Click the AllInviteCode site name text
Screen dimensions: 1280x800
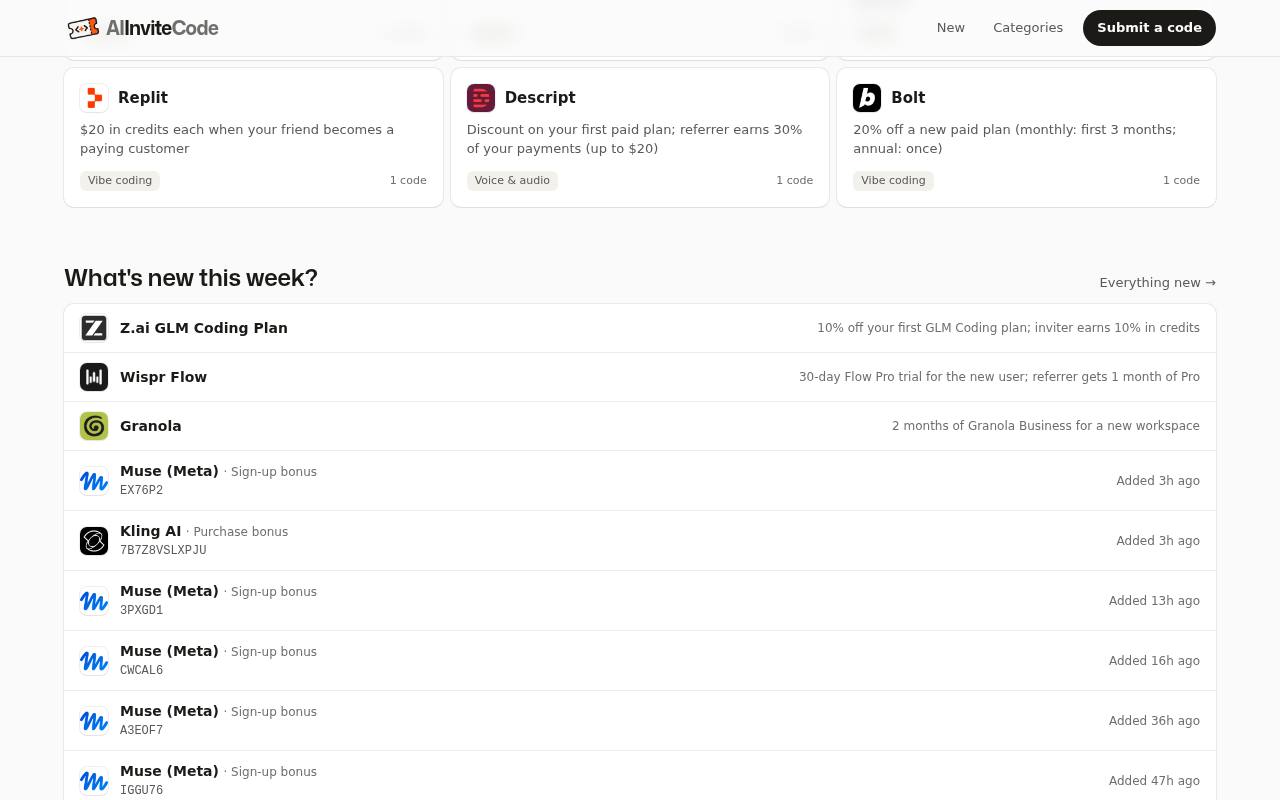[162, 28]
